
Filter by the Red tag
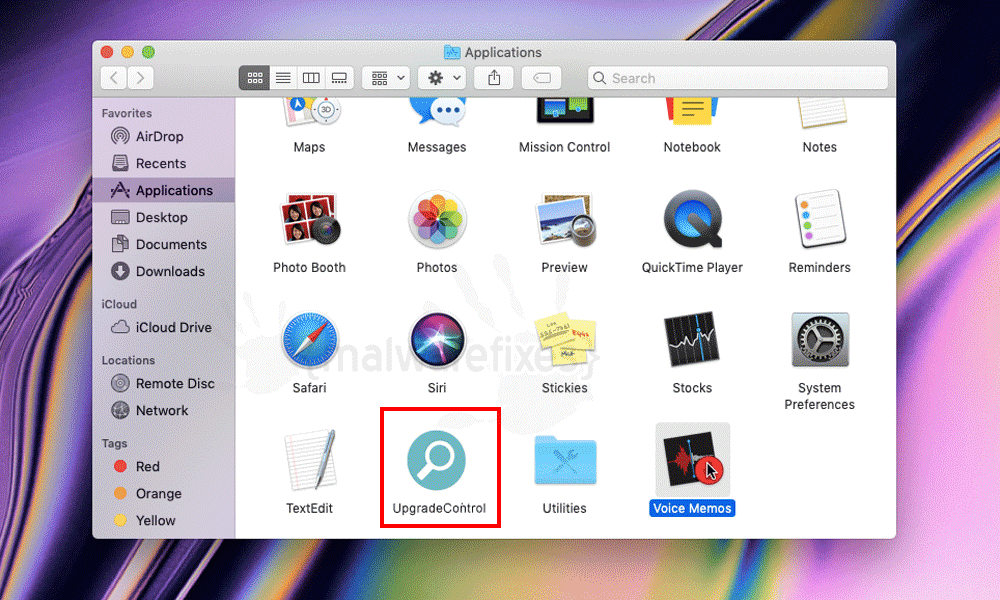[163, 466]
